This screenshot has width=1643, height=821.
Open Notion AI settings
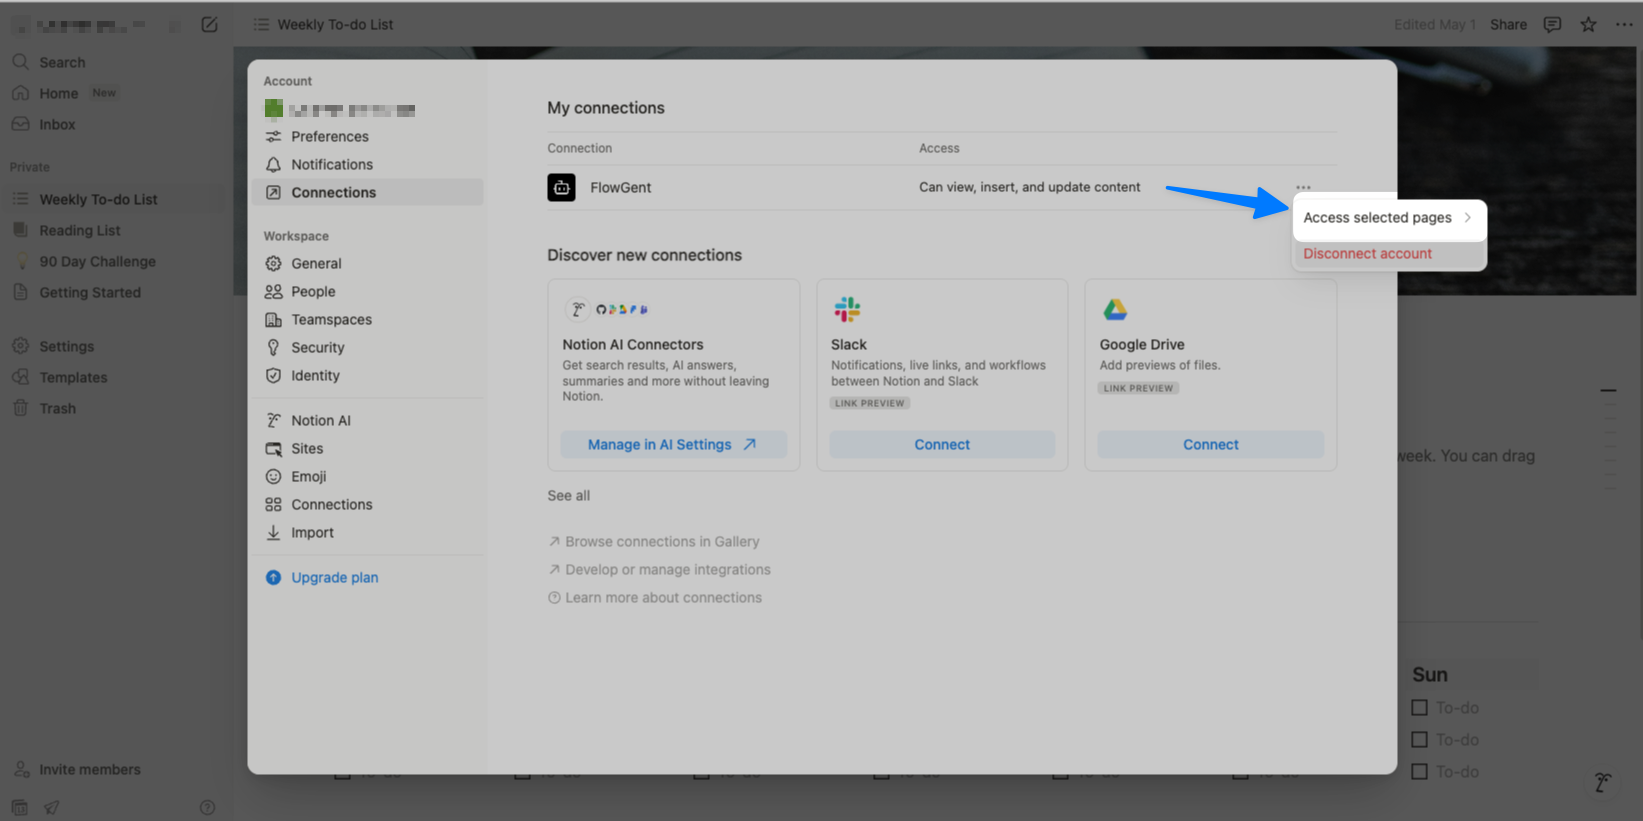(321, 420)
